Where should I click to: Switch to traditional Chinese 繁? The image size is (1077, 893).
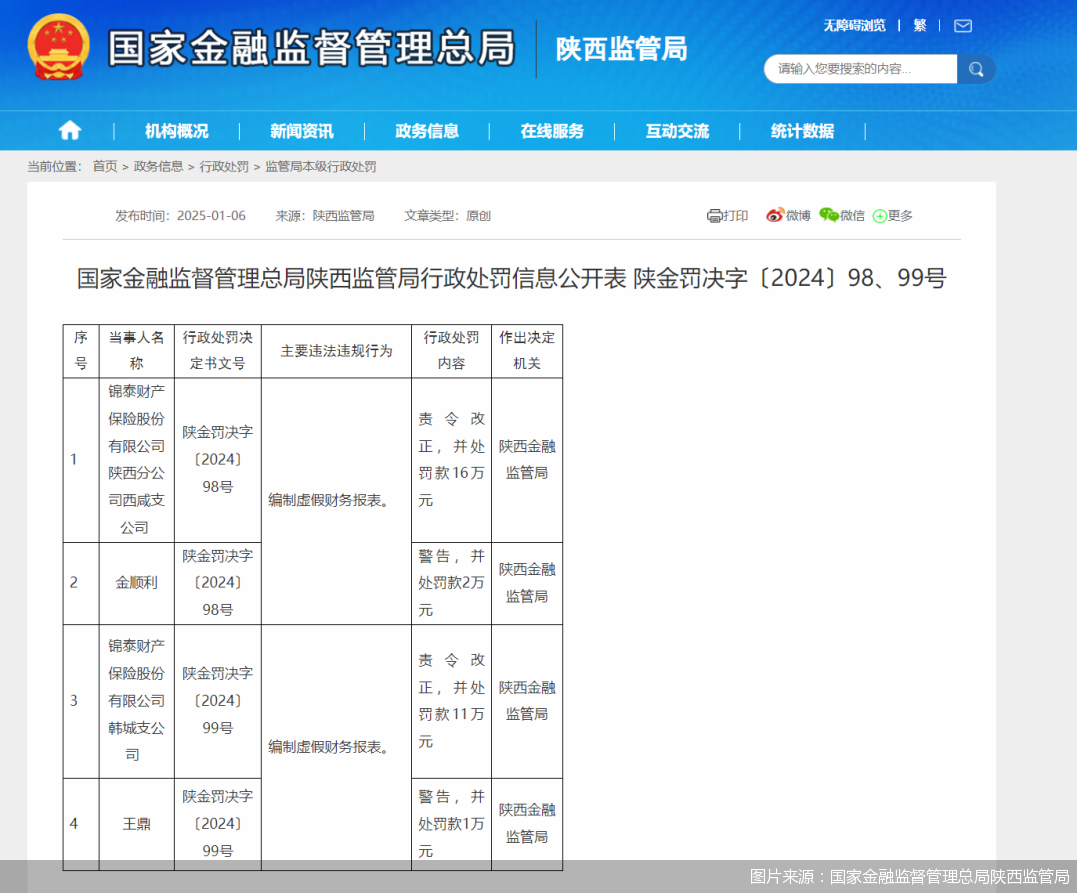pos(920,26)
